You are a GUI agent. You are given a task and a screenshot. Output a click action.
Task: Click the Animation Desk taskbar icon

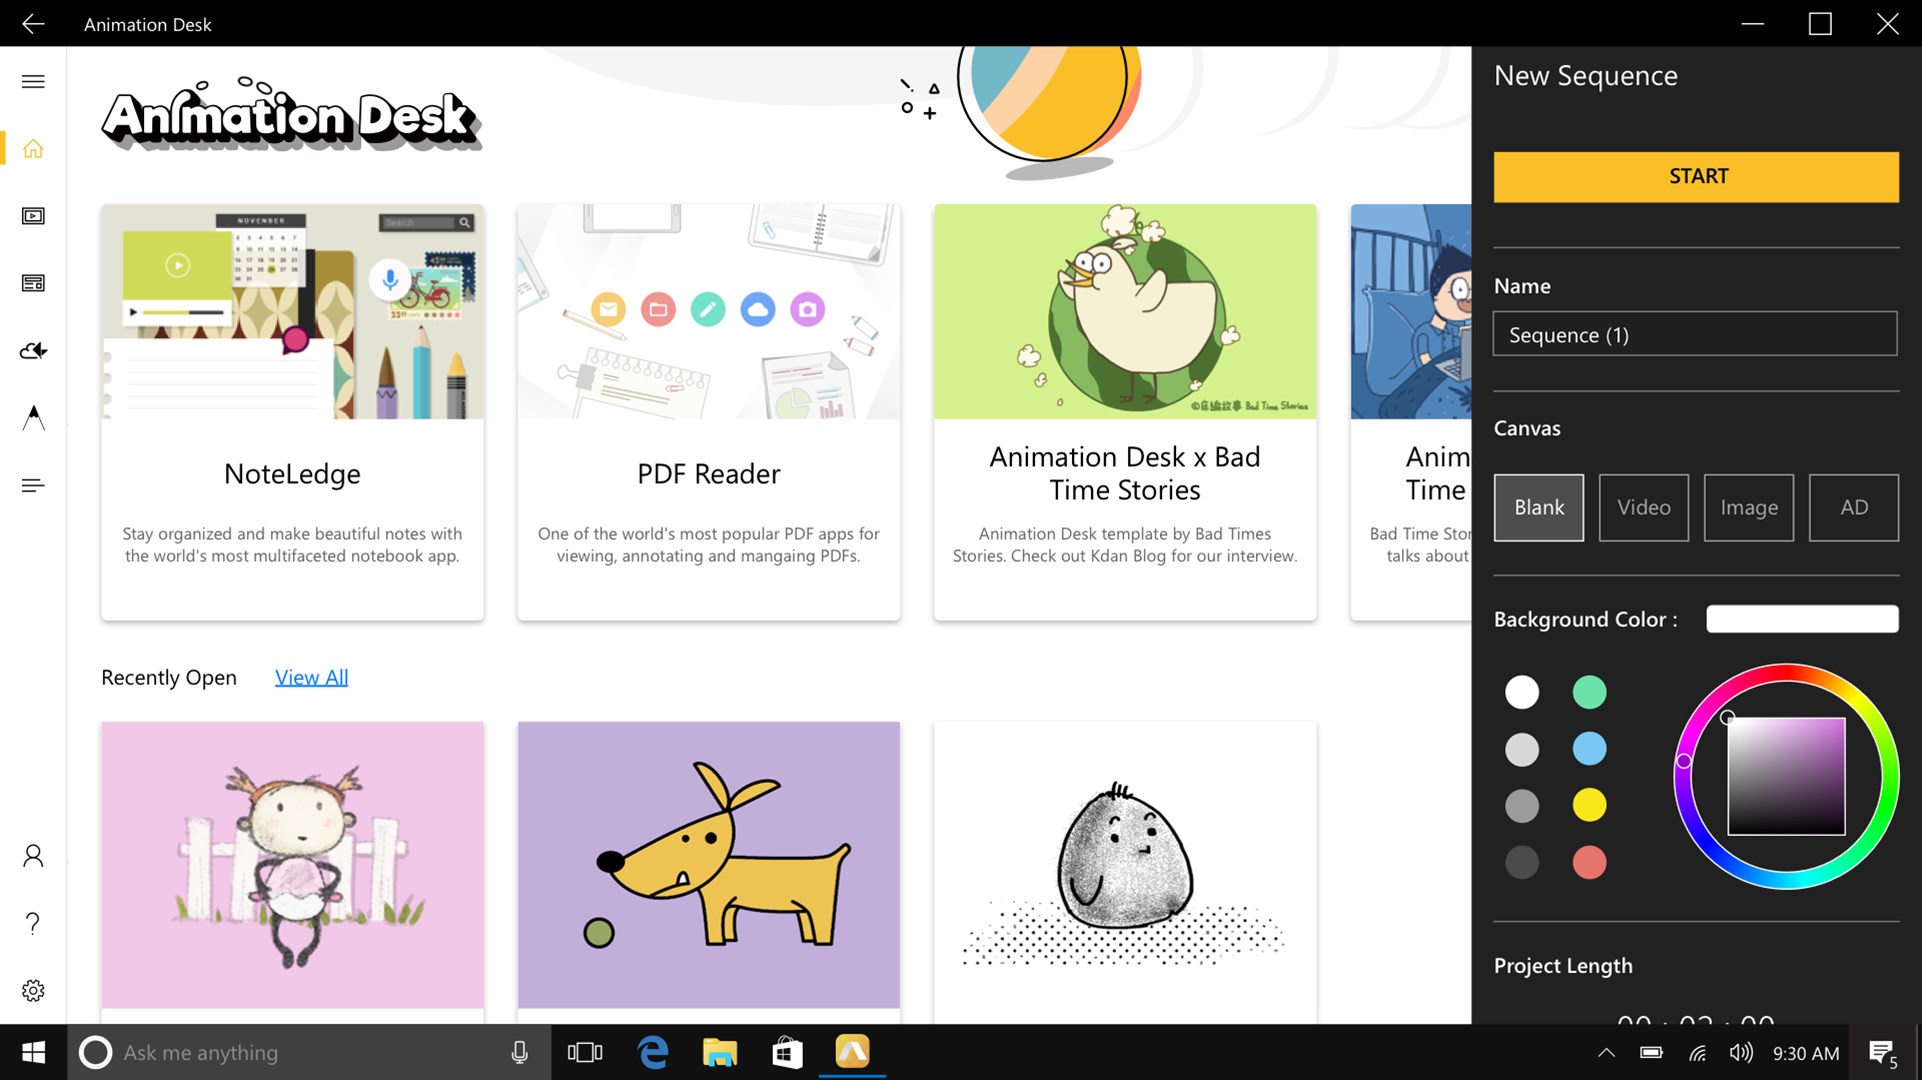coord(852,1052)
